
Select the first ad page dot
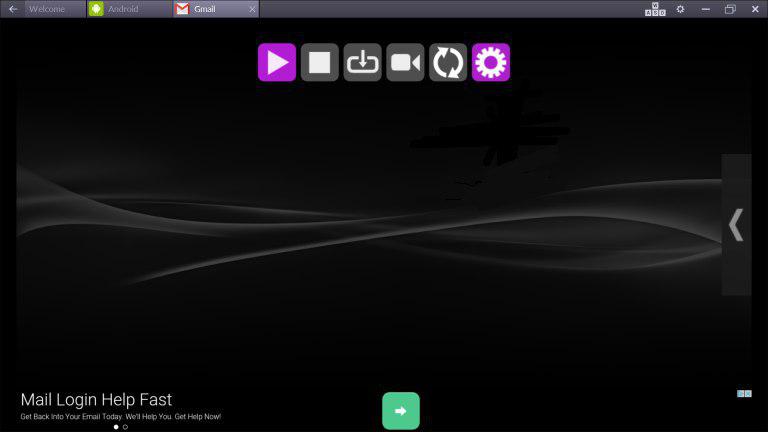click(115, 427)
